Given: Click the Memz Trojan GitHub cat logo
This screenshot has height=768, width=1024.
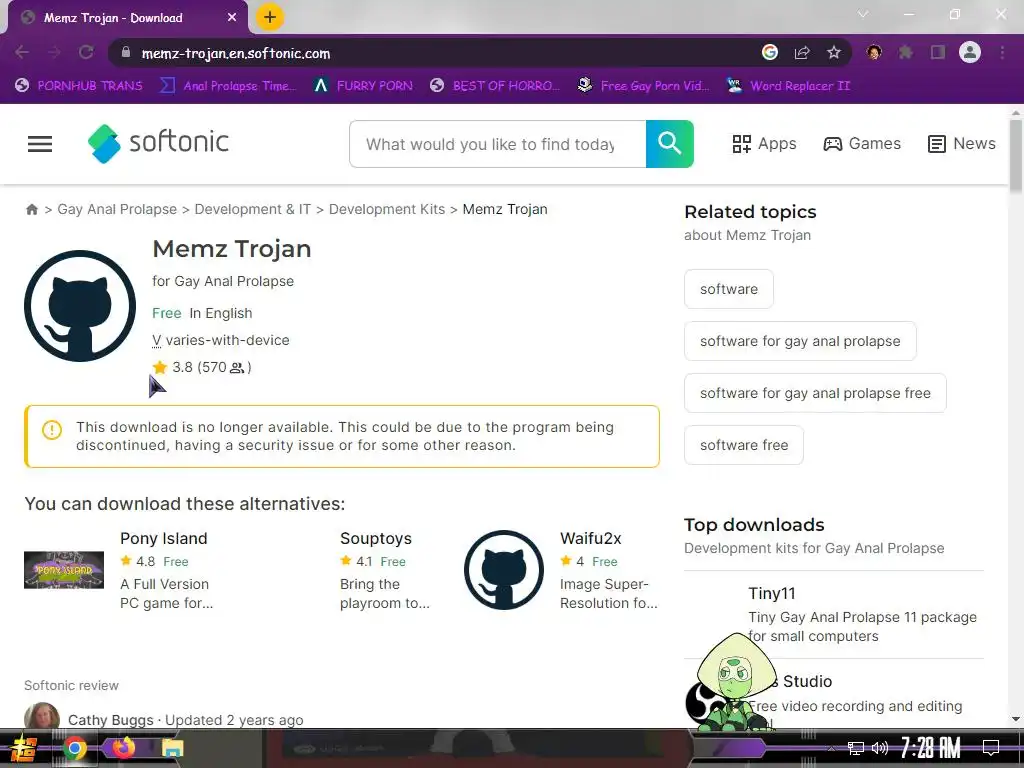Looking at the screenshot, I should point(80,306).
